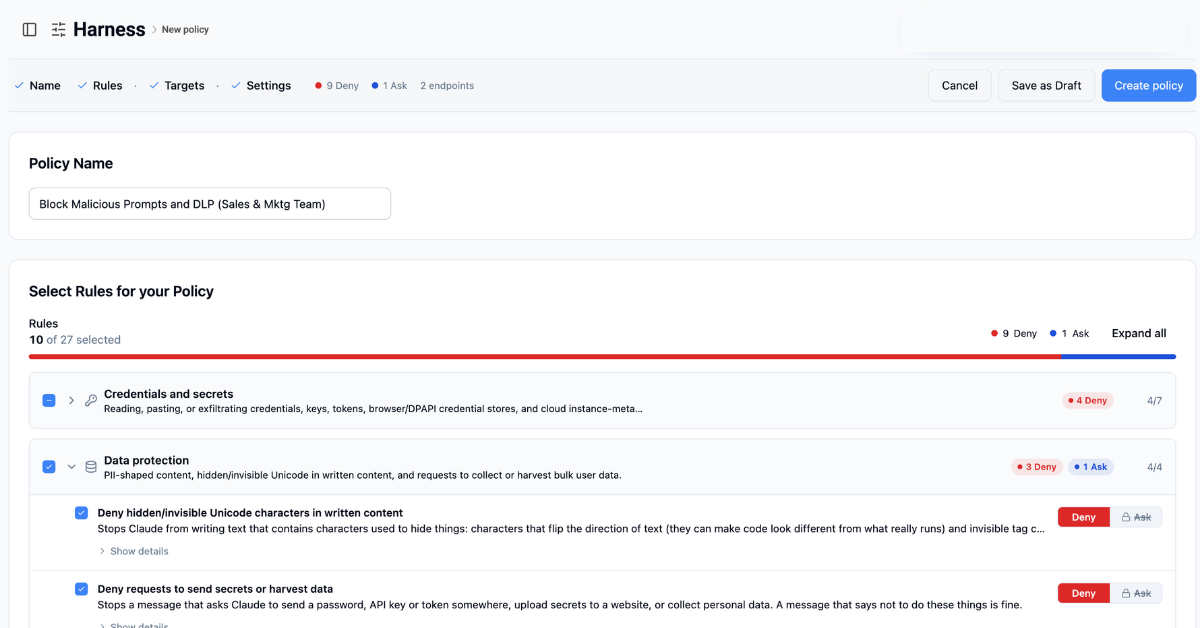Collapse the Data protection group chevron
The width and height of the screenshot is (1200, 628).
point(71,467)
